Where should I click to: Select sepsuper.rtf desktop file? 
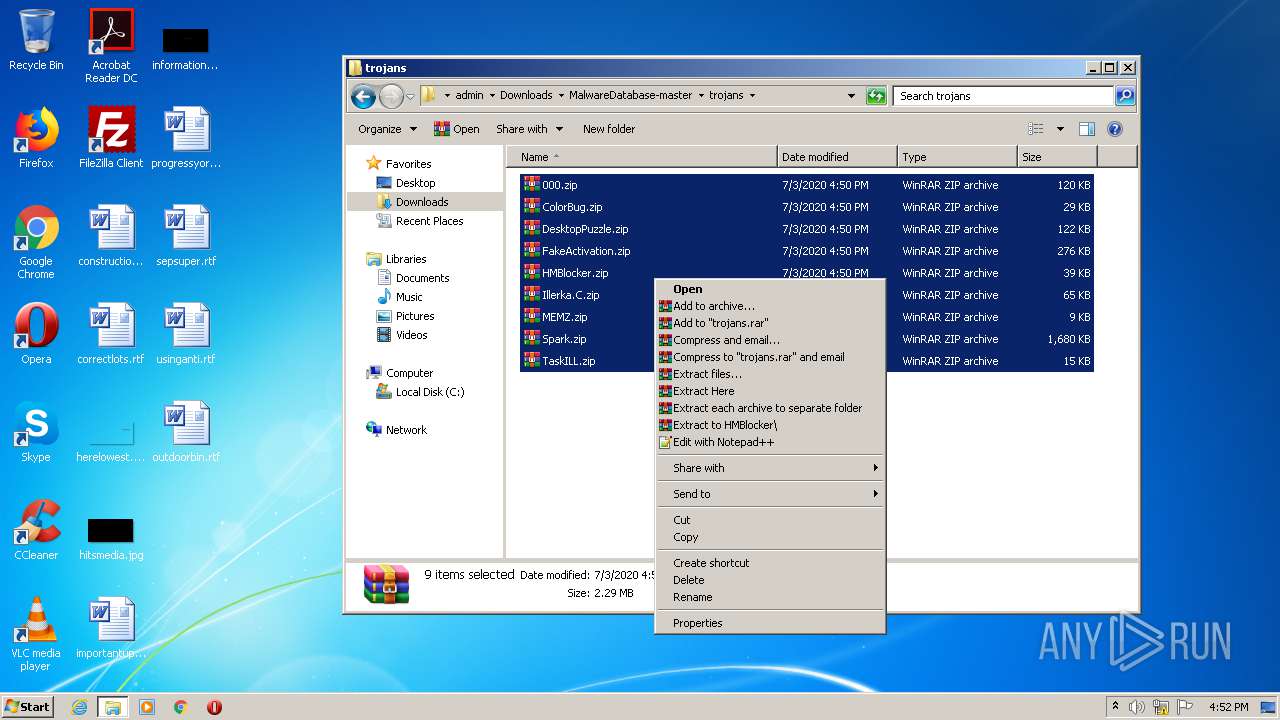click(x=186, y=236)
